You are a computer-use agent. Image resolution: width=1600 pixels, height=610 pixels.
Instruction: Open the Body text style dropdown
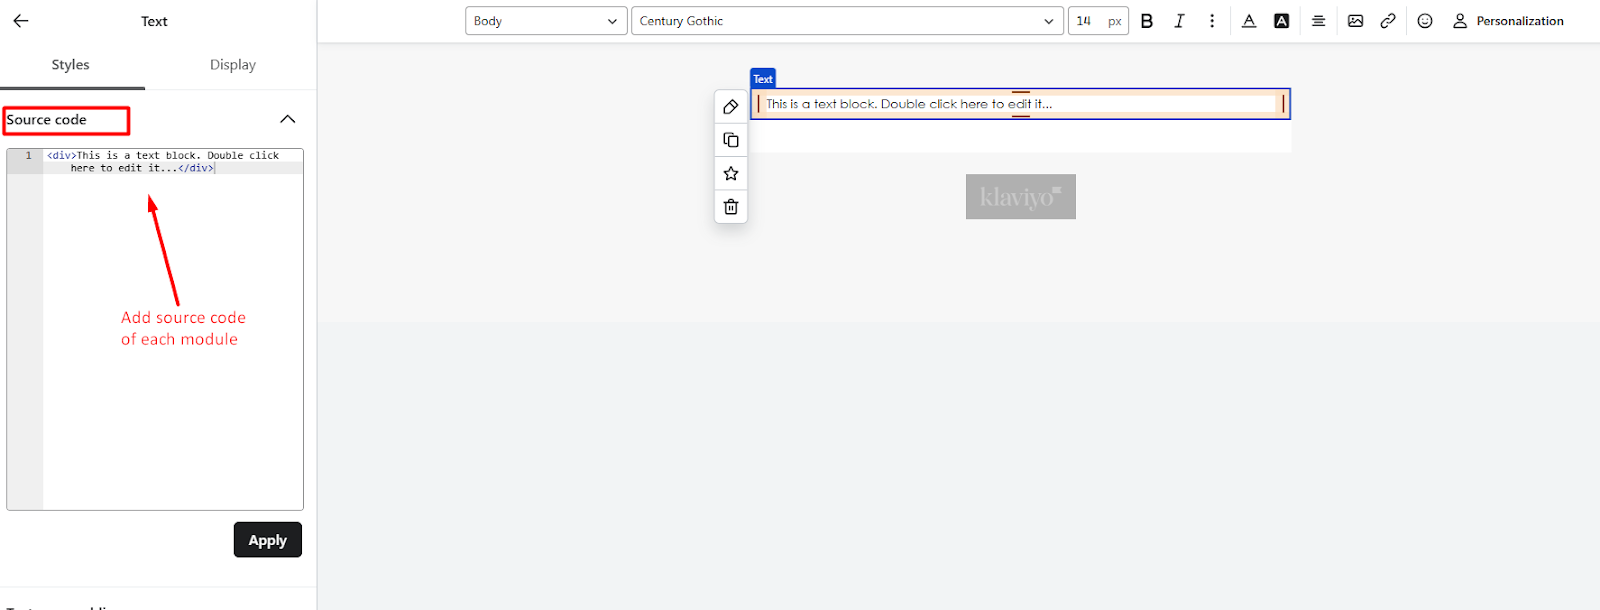click(546, 21)
